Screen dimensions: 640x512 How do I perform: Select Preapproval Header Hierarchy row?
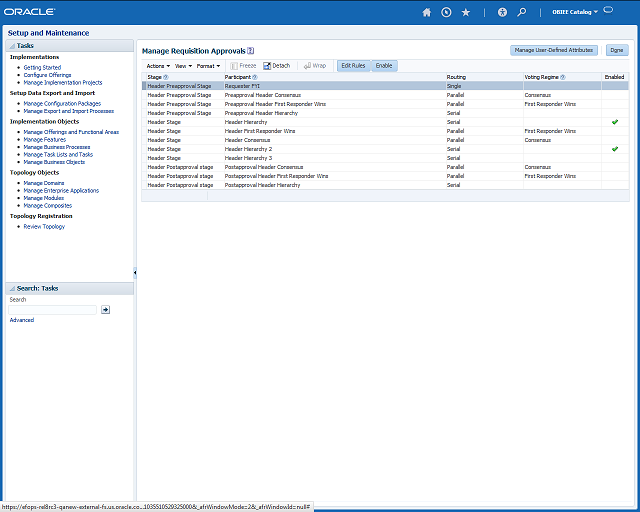coord(385,113)
